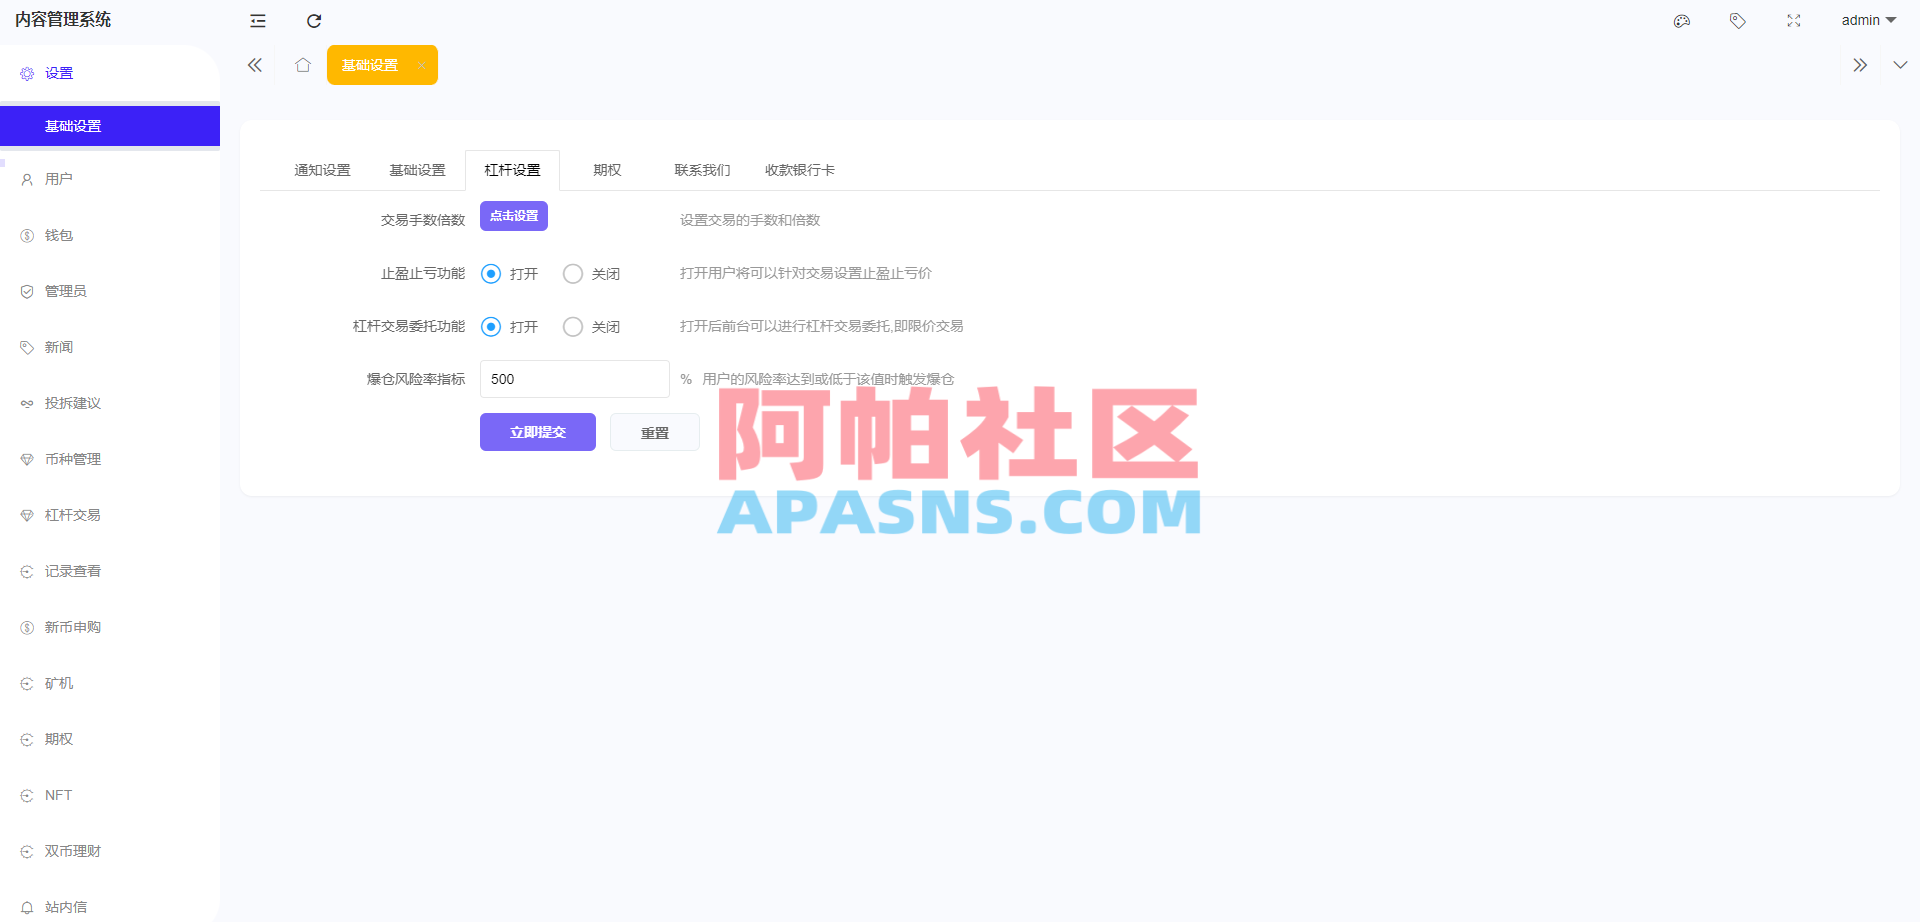This screenshot has height=922, width=1920.
Task: Switch to the 期权 tab
Action: point(606,170)
